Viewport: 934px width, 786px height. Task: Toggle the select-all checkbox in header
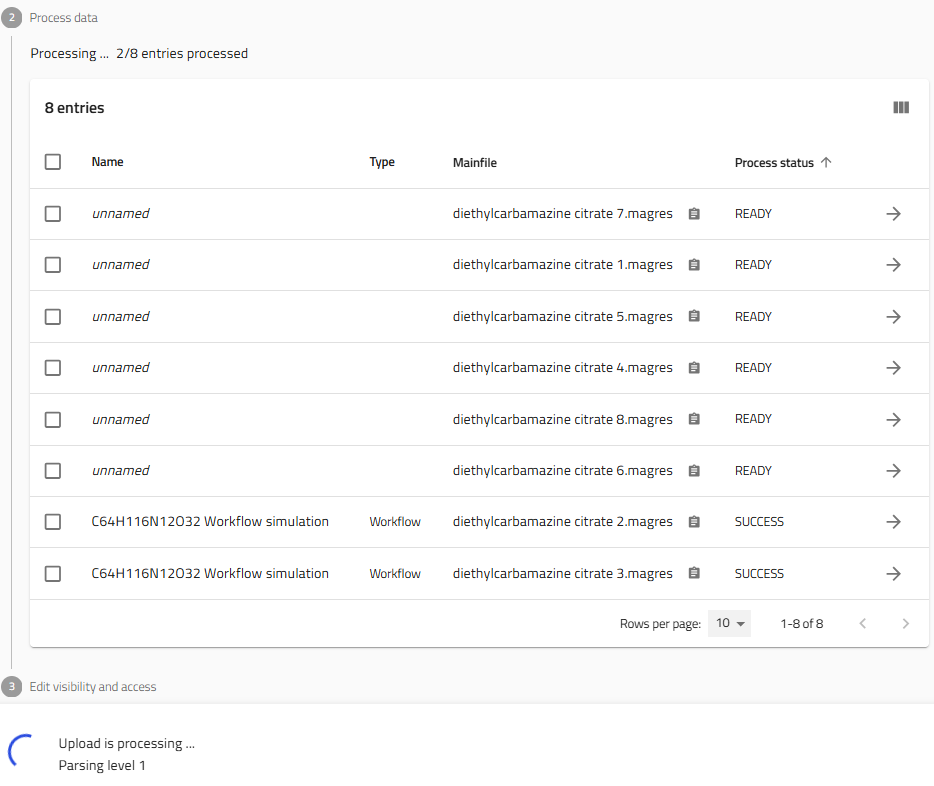53,162
